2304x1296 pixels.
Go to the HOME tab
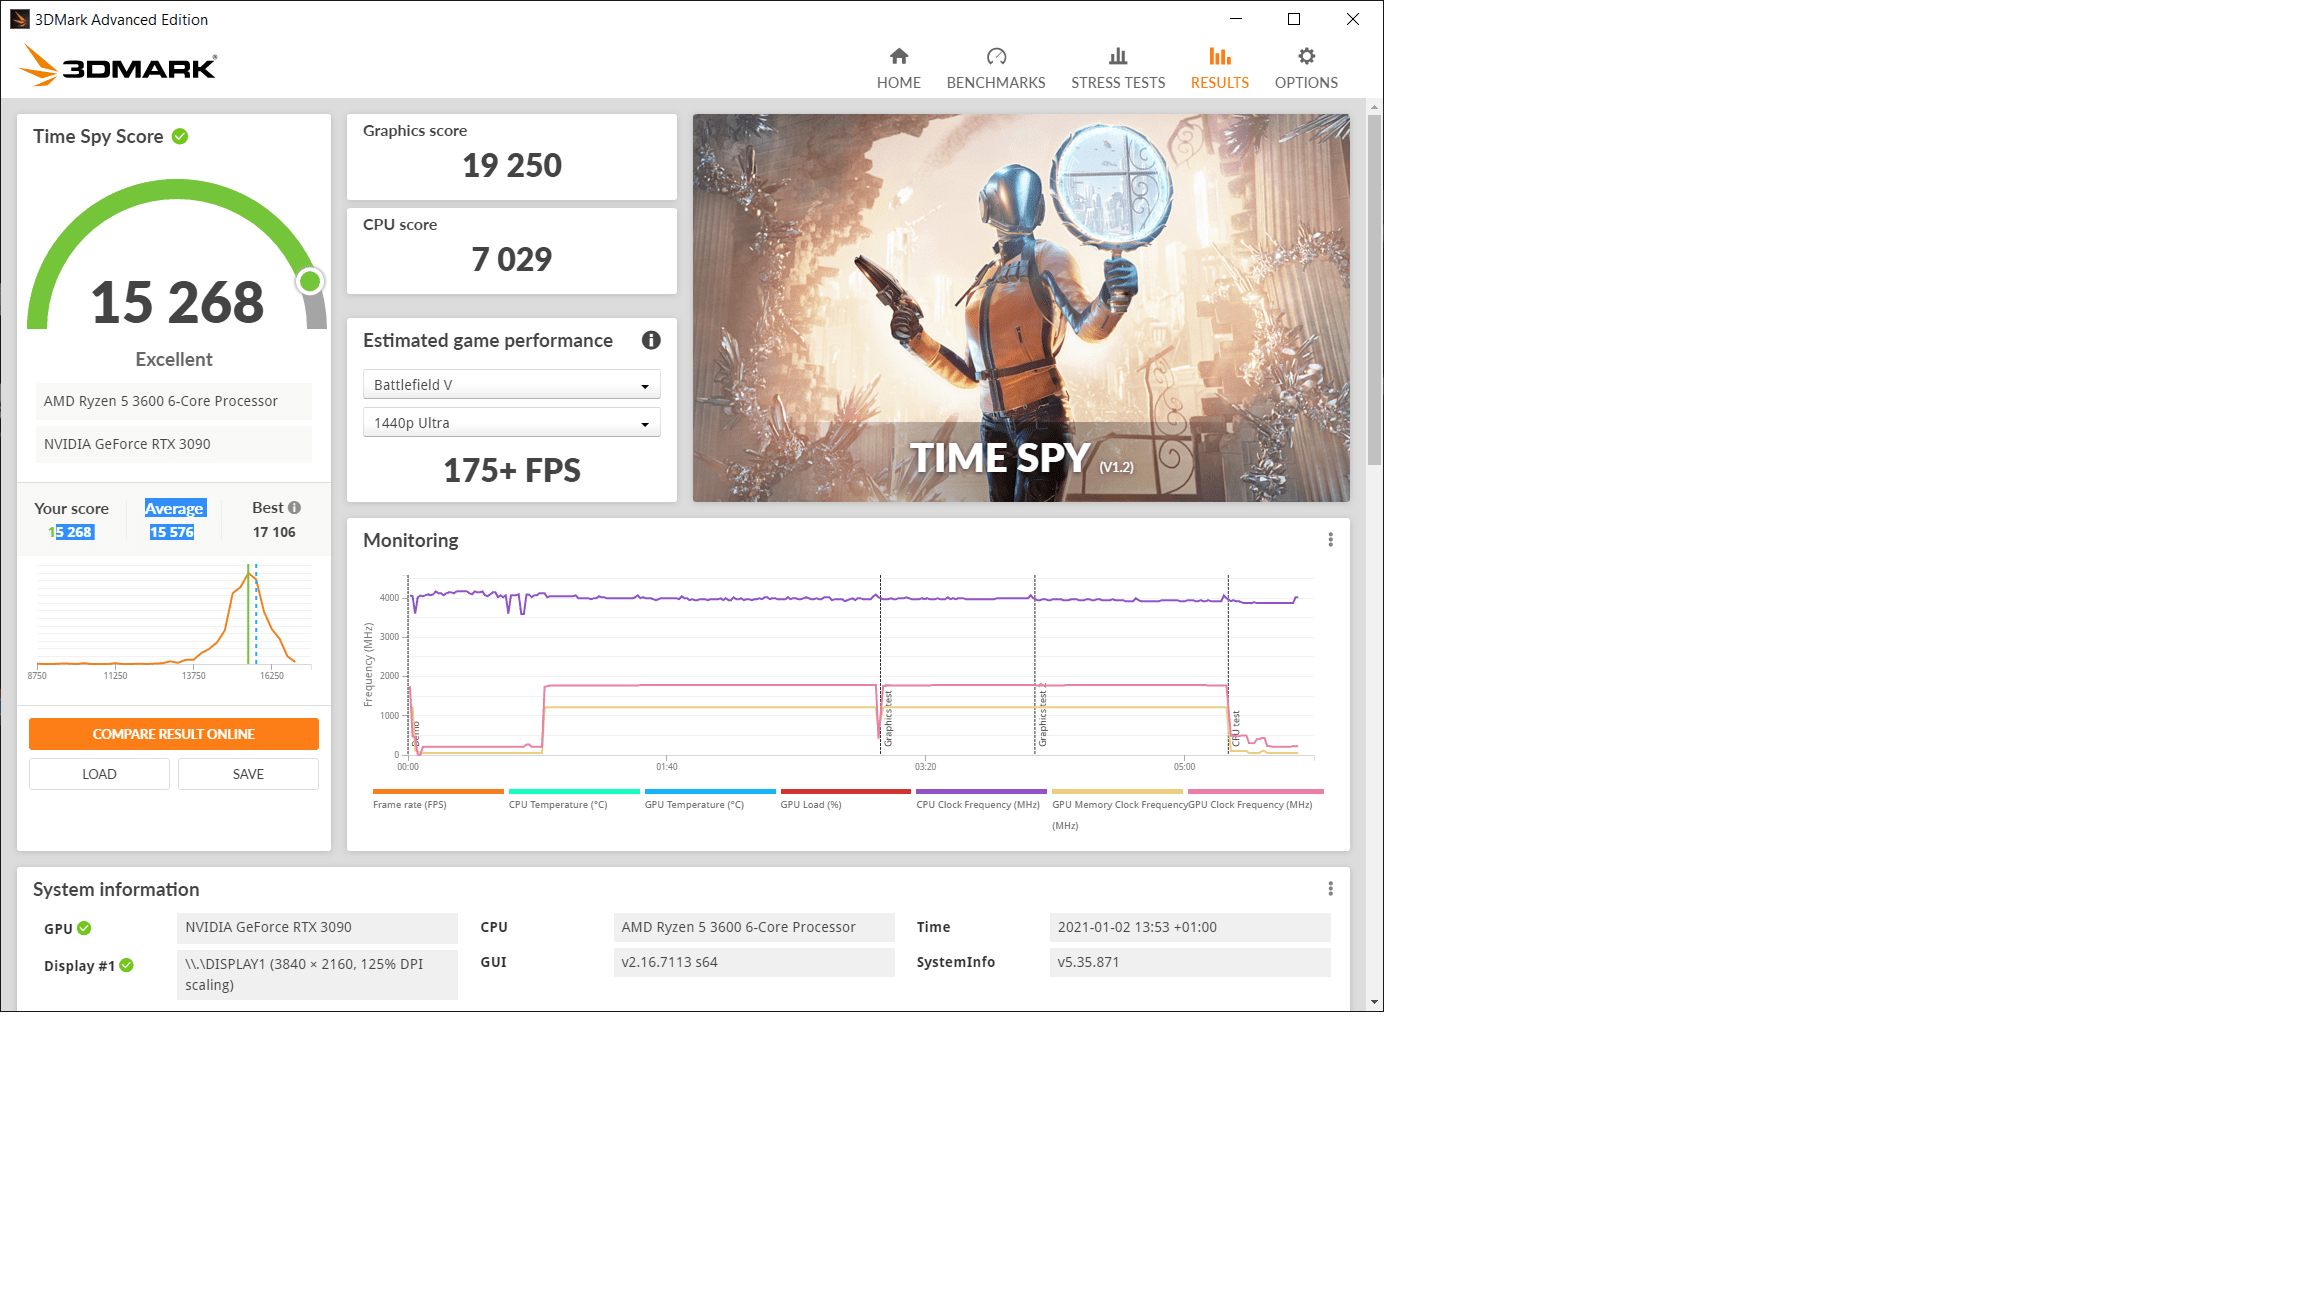[x=899, y=68]
